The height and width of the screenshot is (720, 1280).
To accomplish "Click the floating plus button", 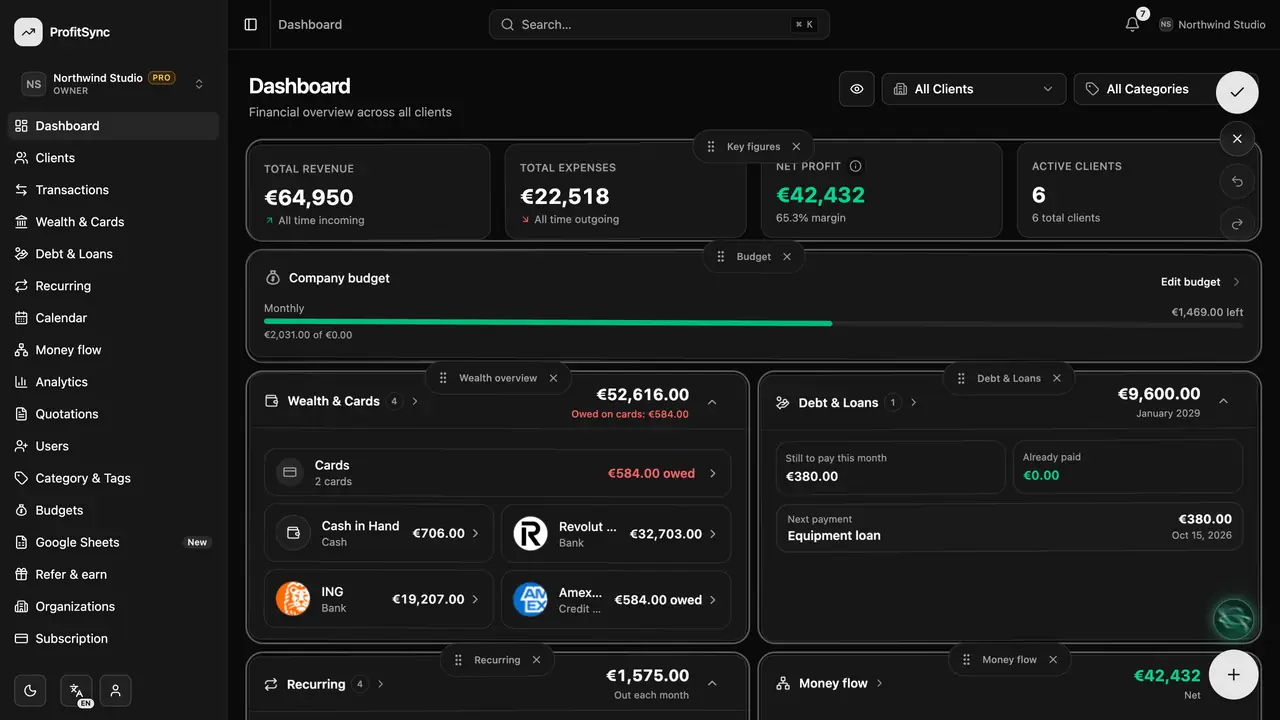I will tap(1234, 675).
